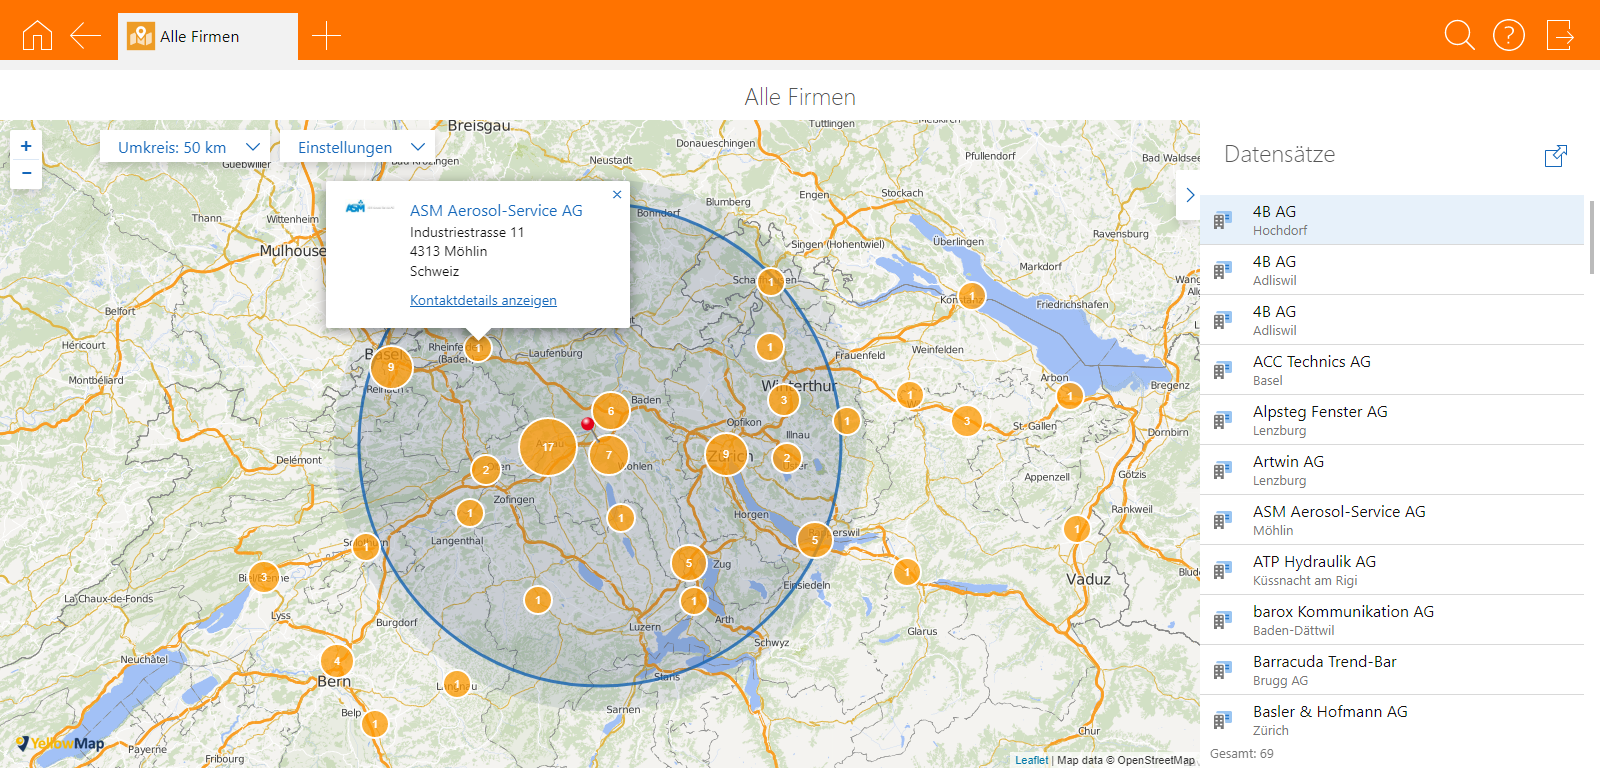Open a new tab with plus icon
This screenshot has width=1600, height=768.
coord(326,36)
